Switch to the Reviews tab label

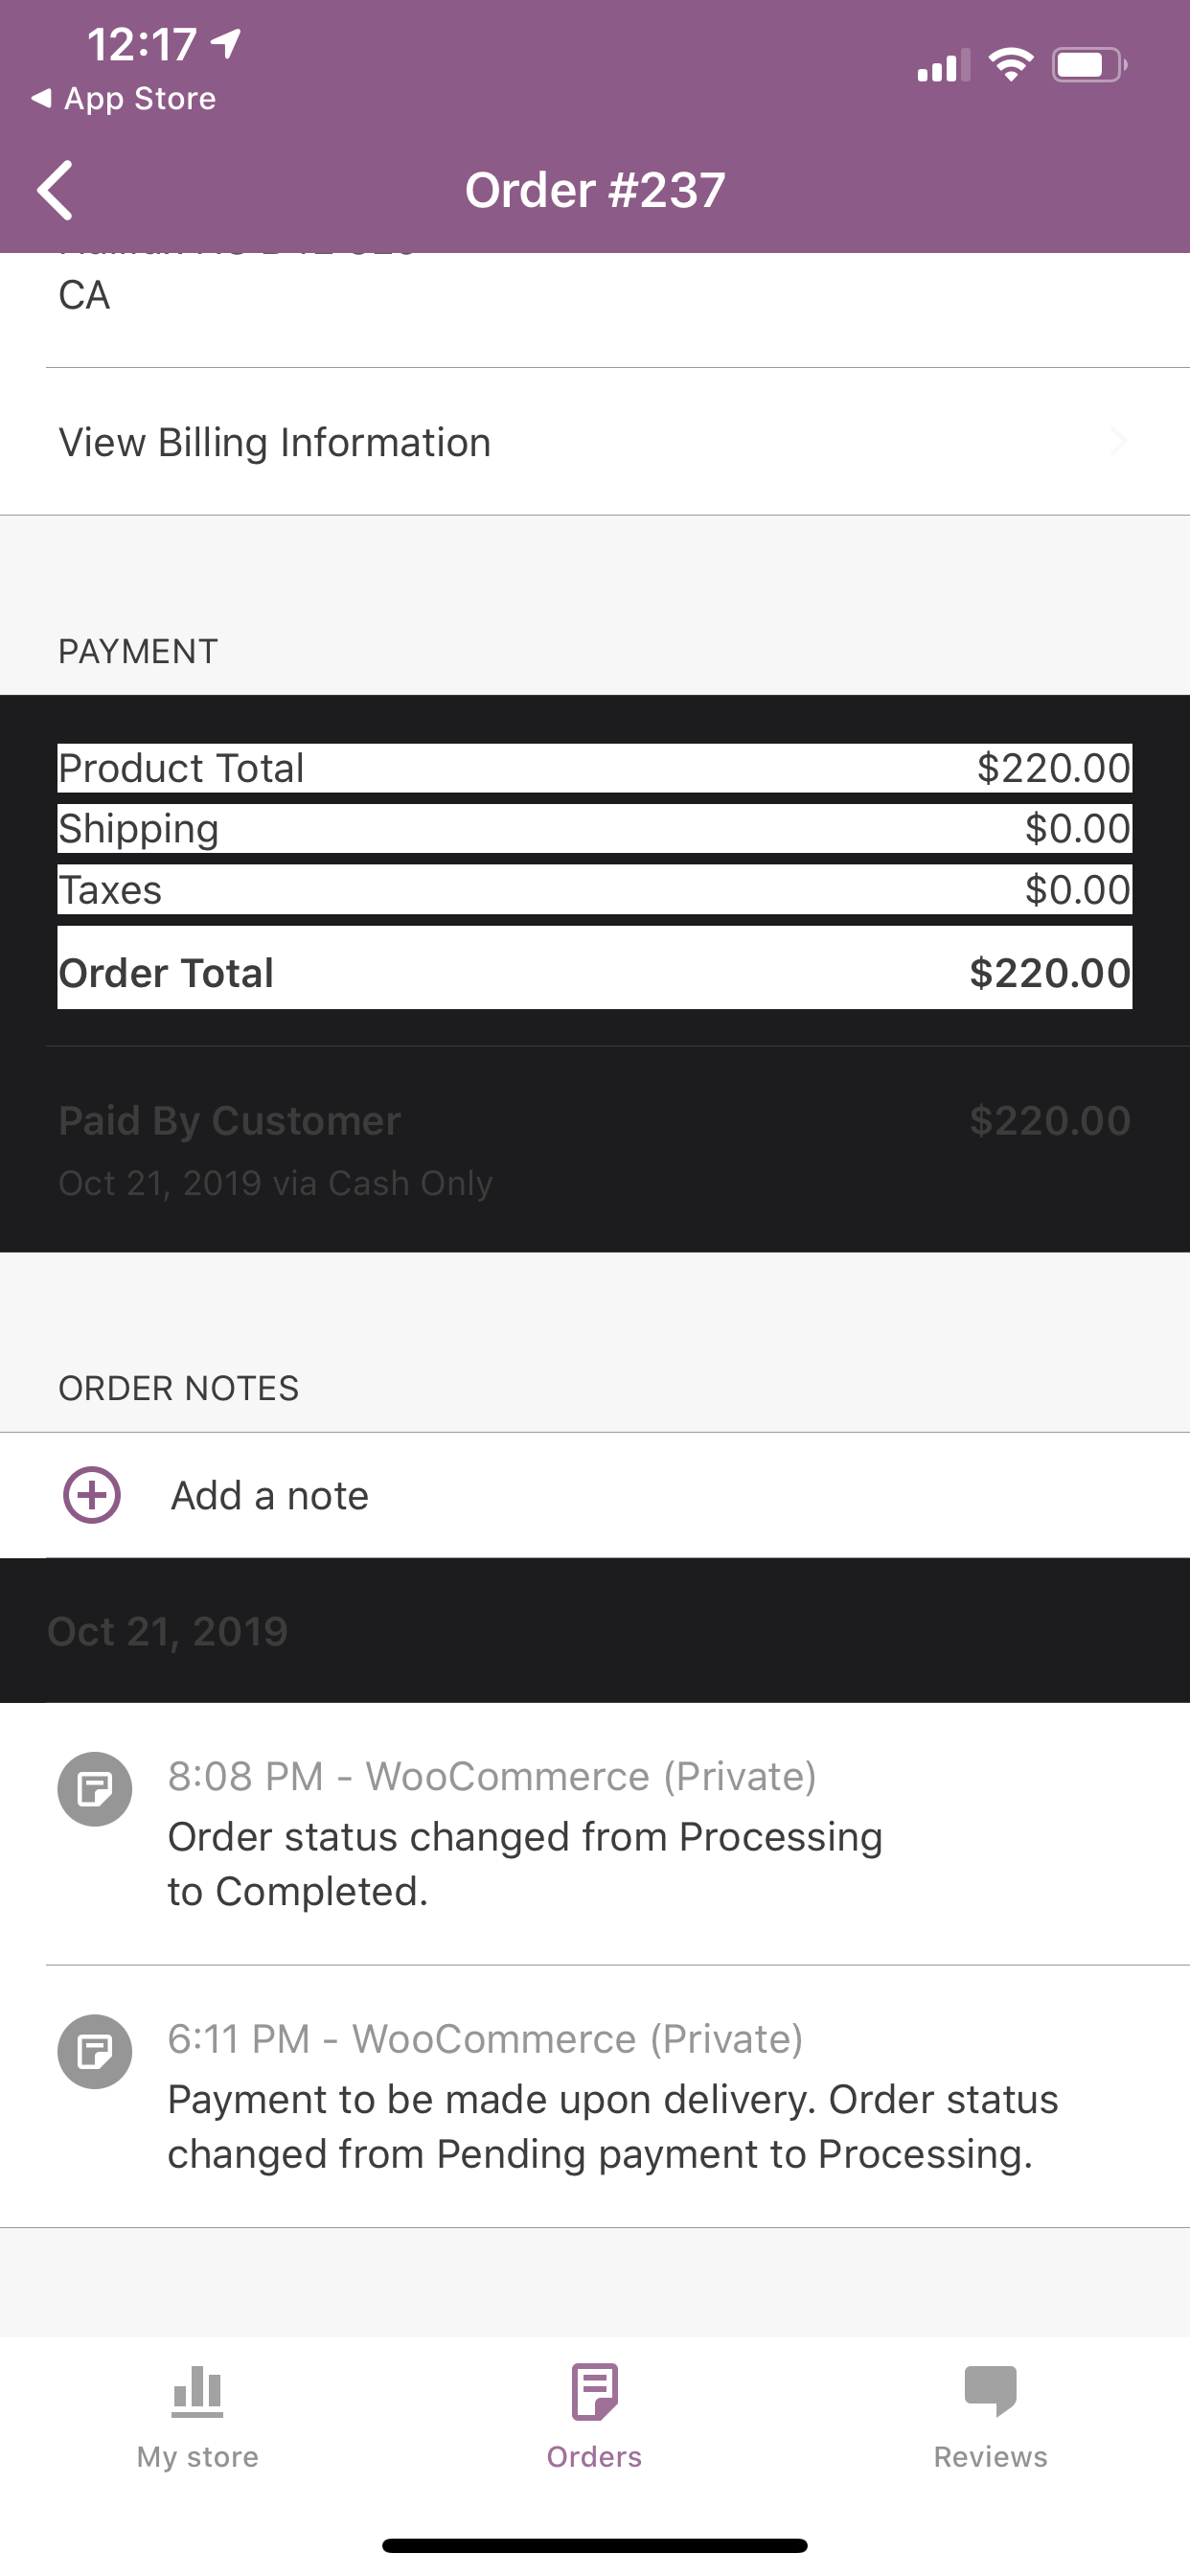(x=991, y=2457)
